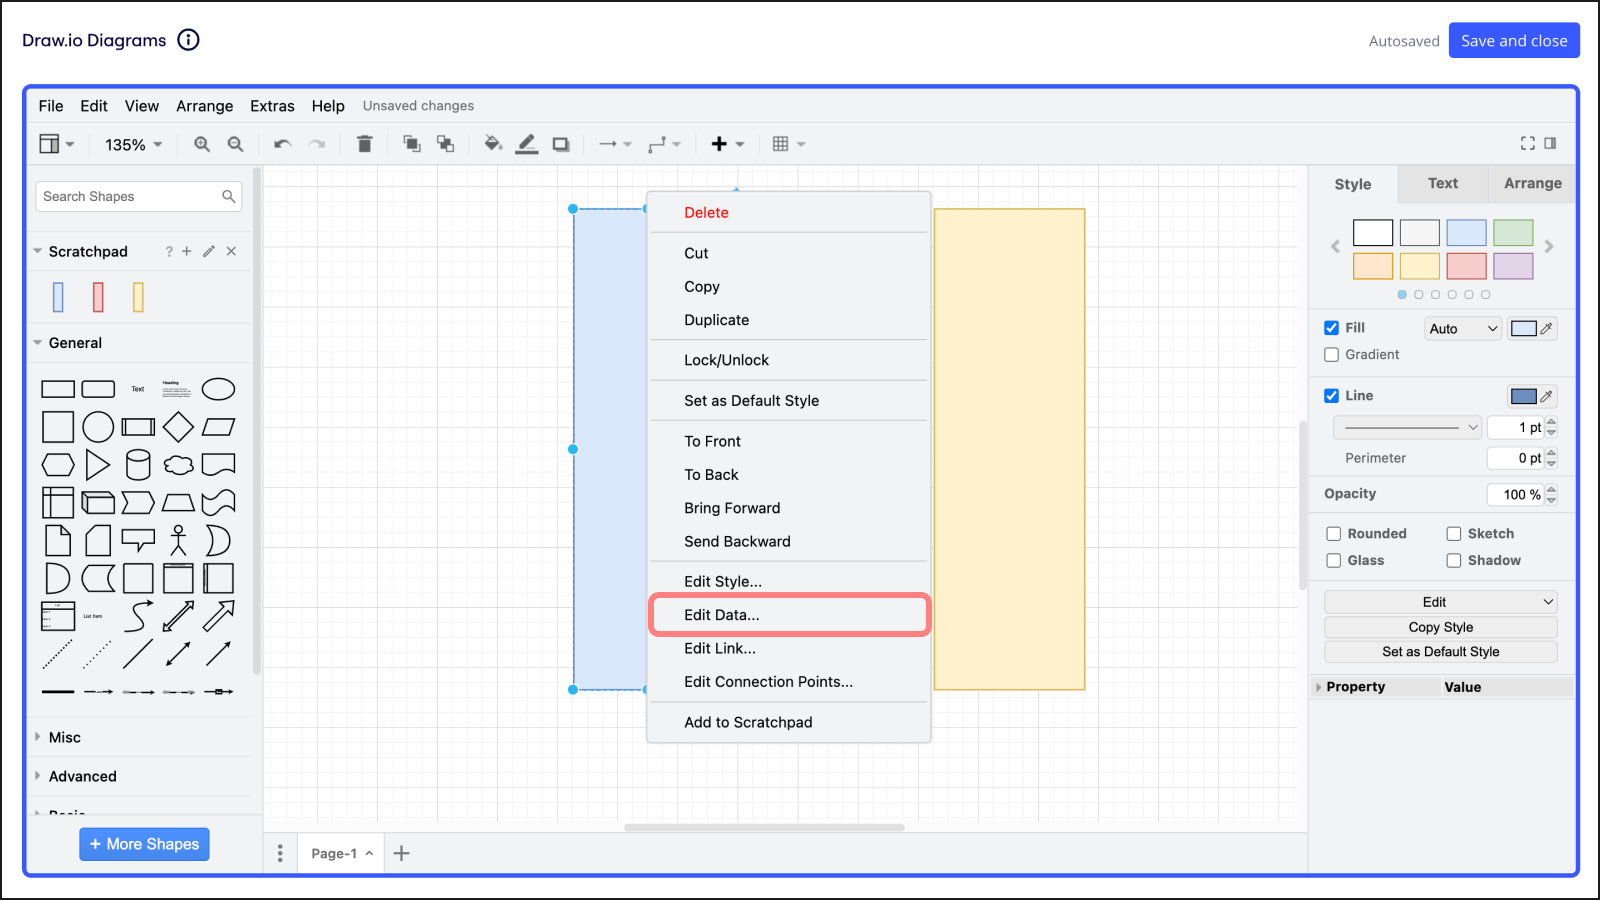The image size is (1600, 900).
Task: Open the 135% zoom level dropdown
Action: (133, 145)
